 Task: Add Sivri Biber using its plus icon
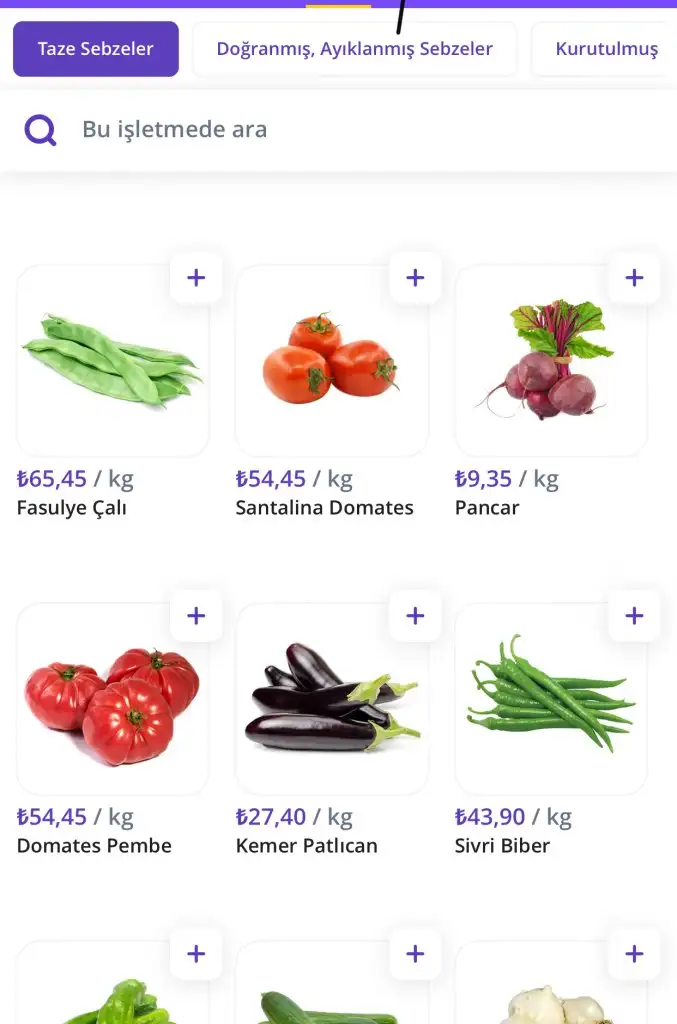tap(634, 616)
